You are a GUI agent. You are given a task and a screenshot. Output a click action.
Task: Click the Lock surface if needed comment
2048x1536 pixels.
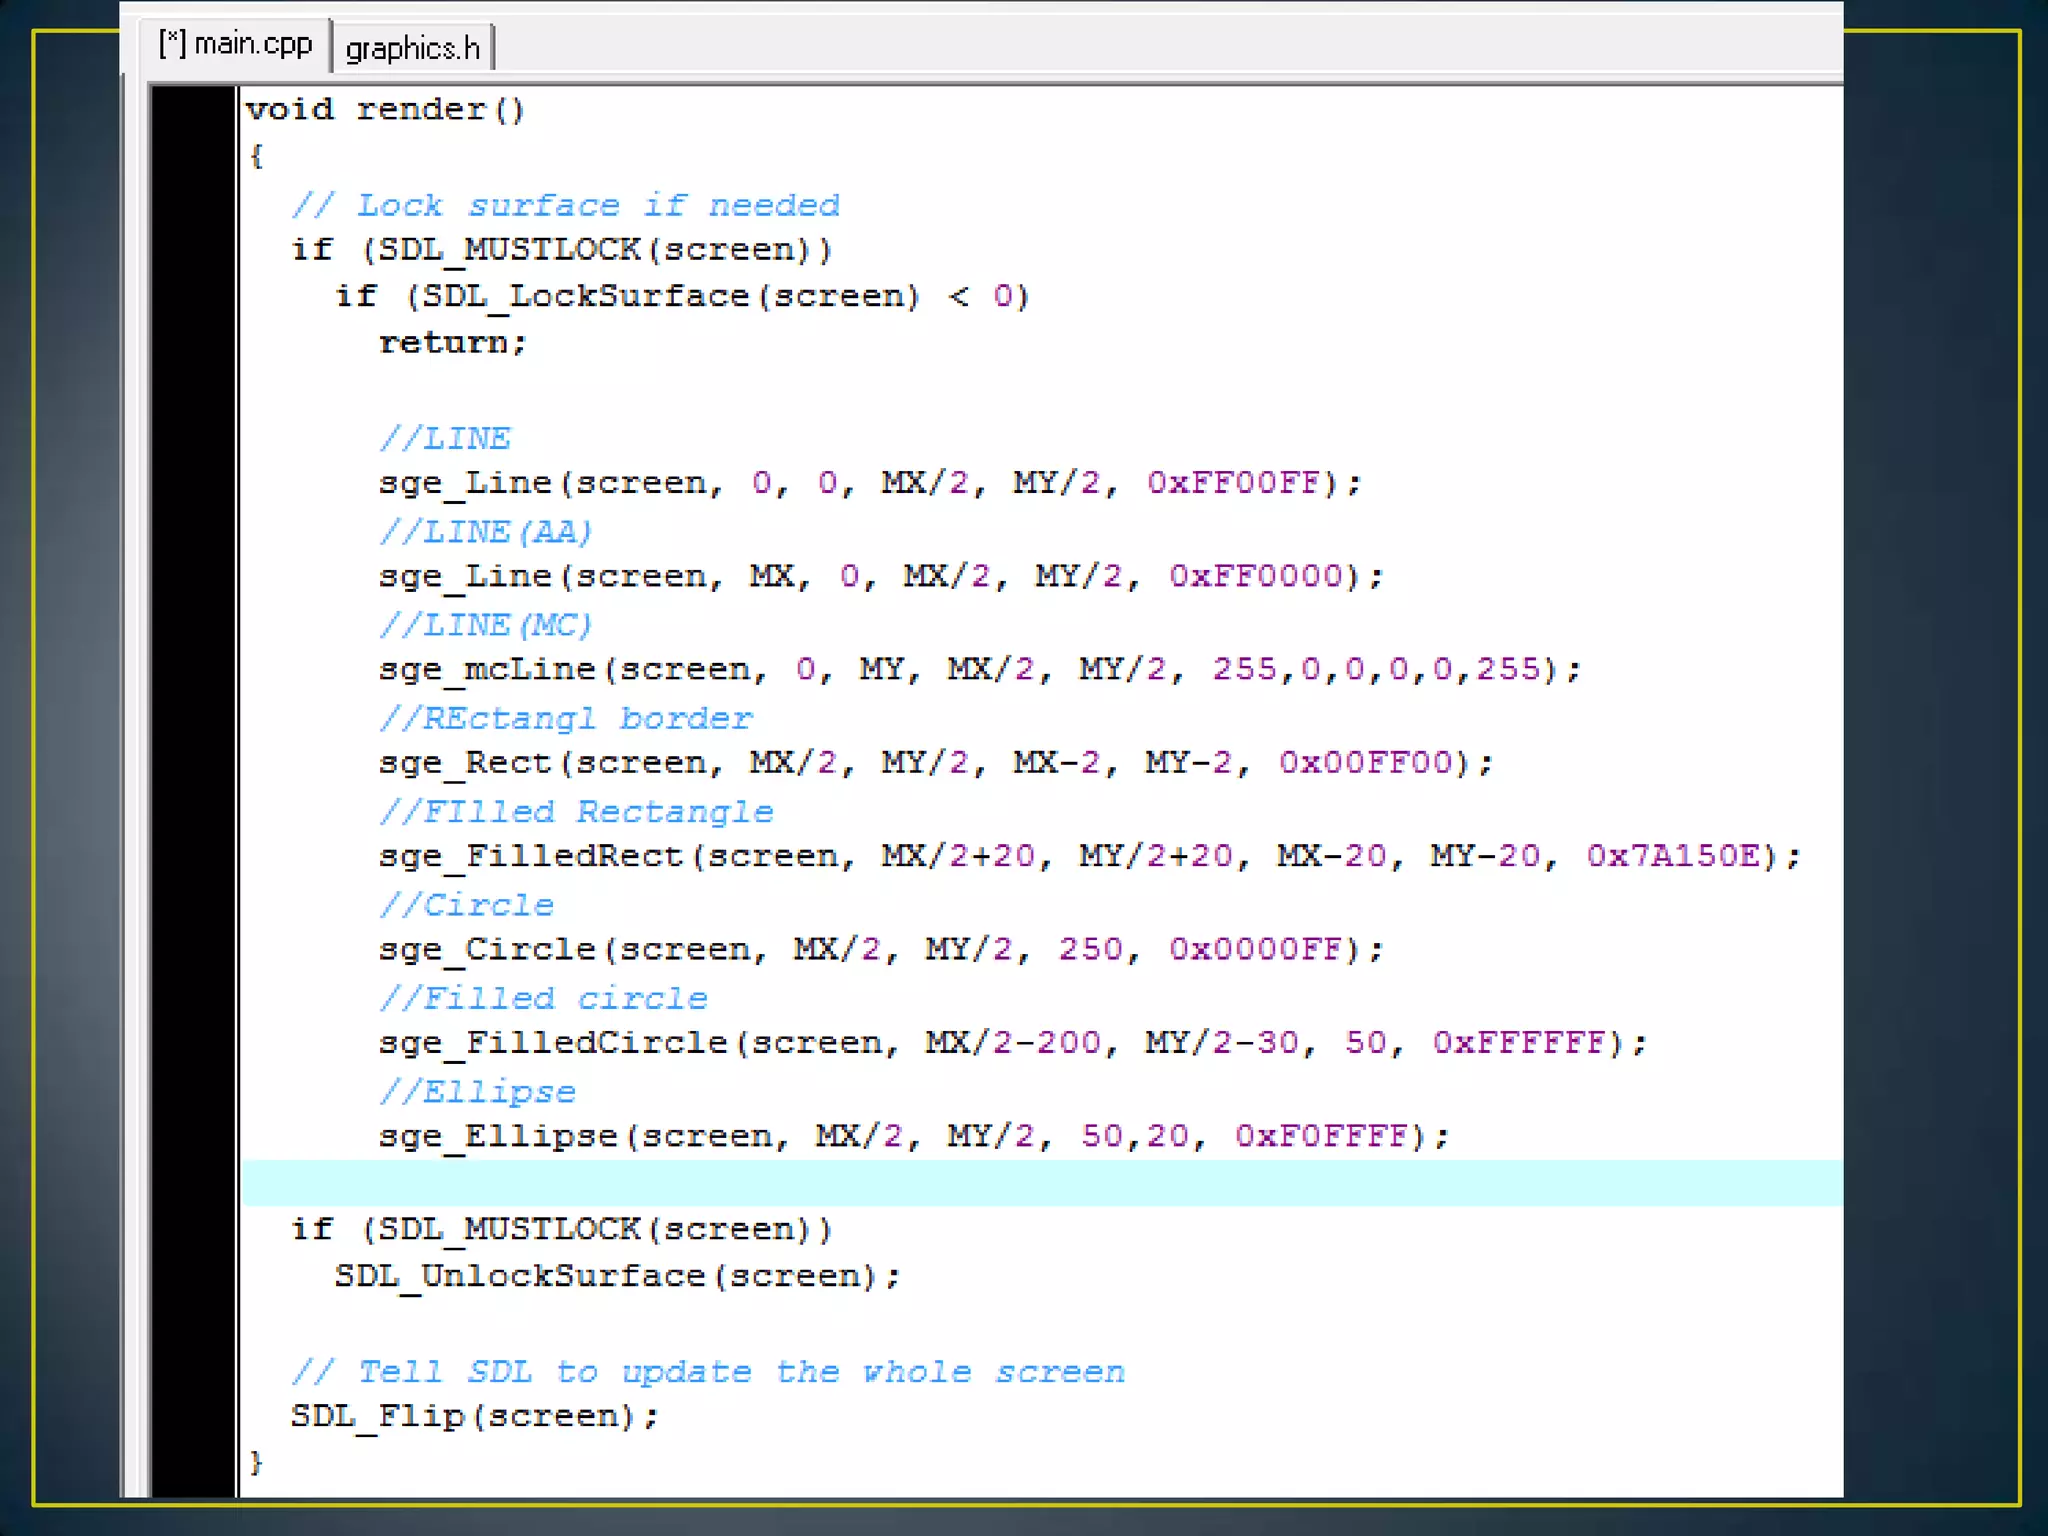565,205
